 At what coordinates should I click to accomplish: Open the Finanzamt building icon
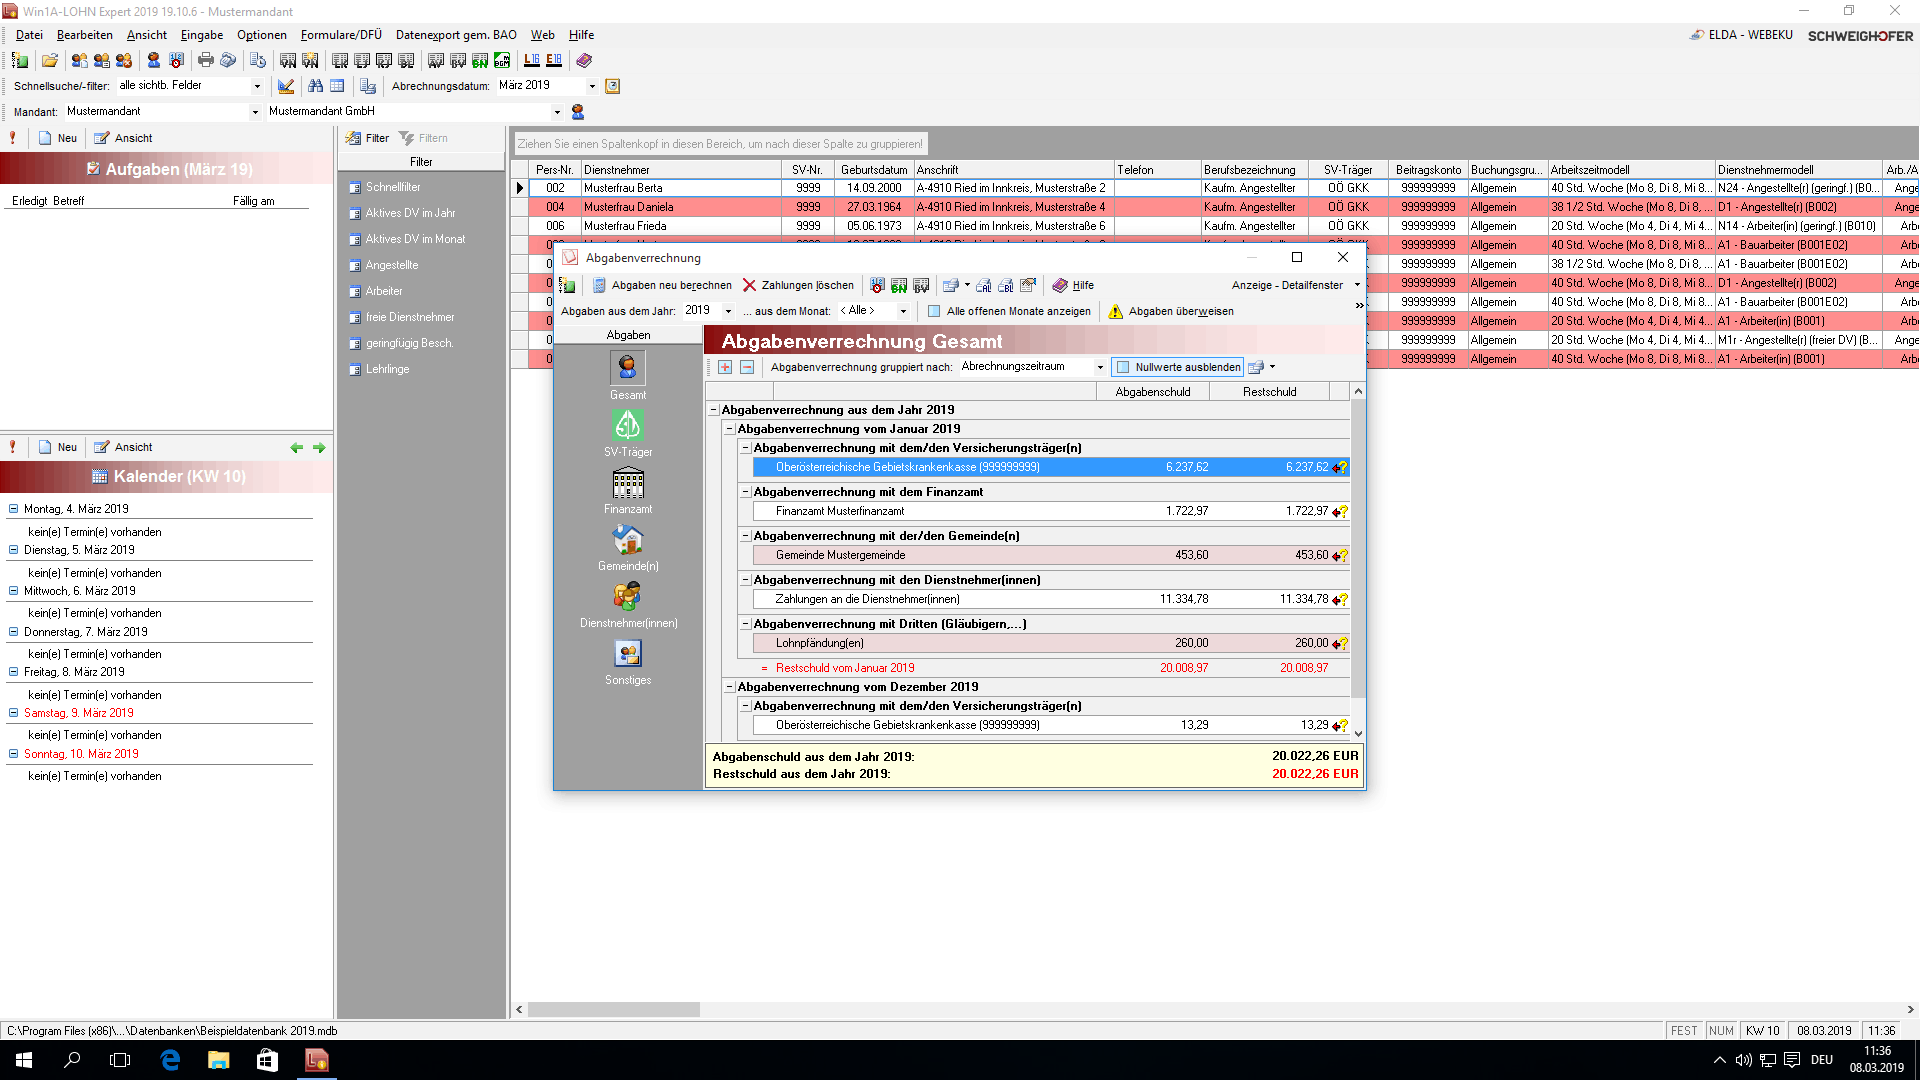pos(628,483)
